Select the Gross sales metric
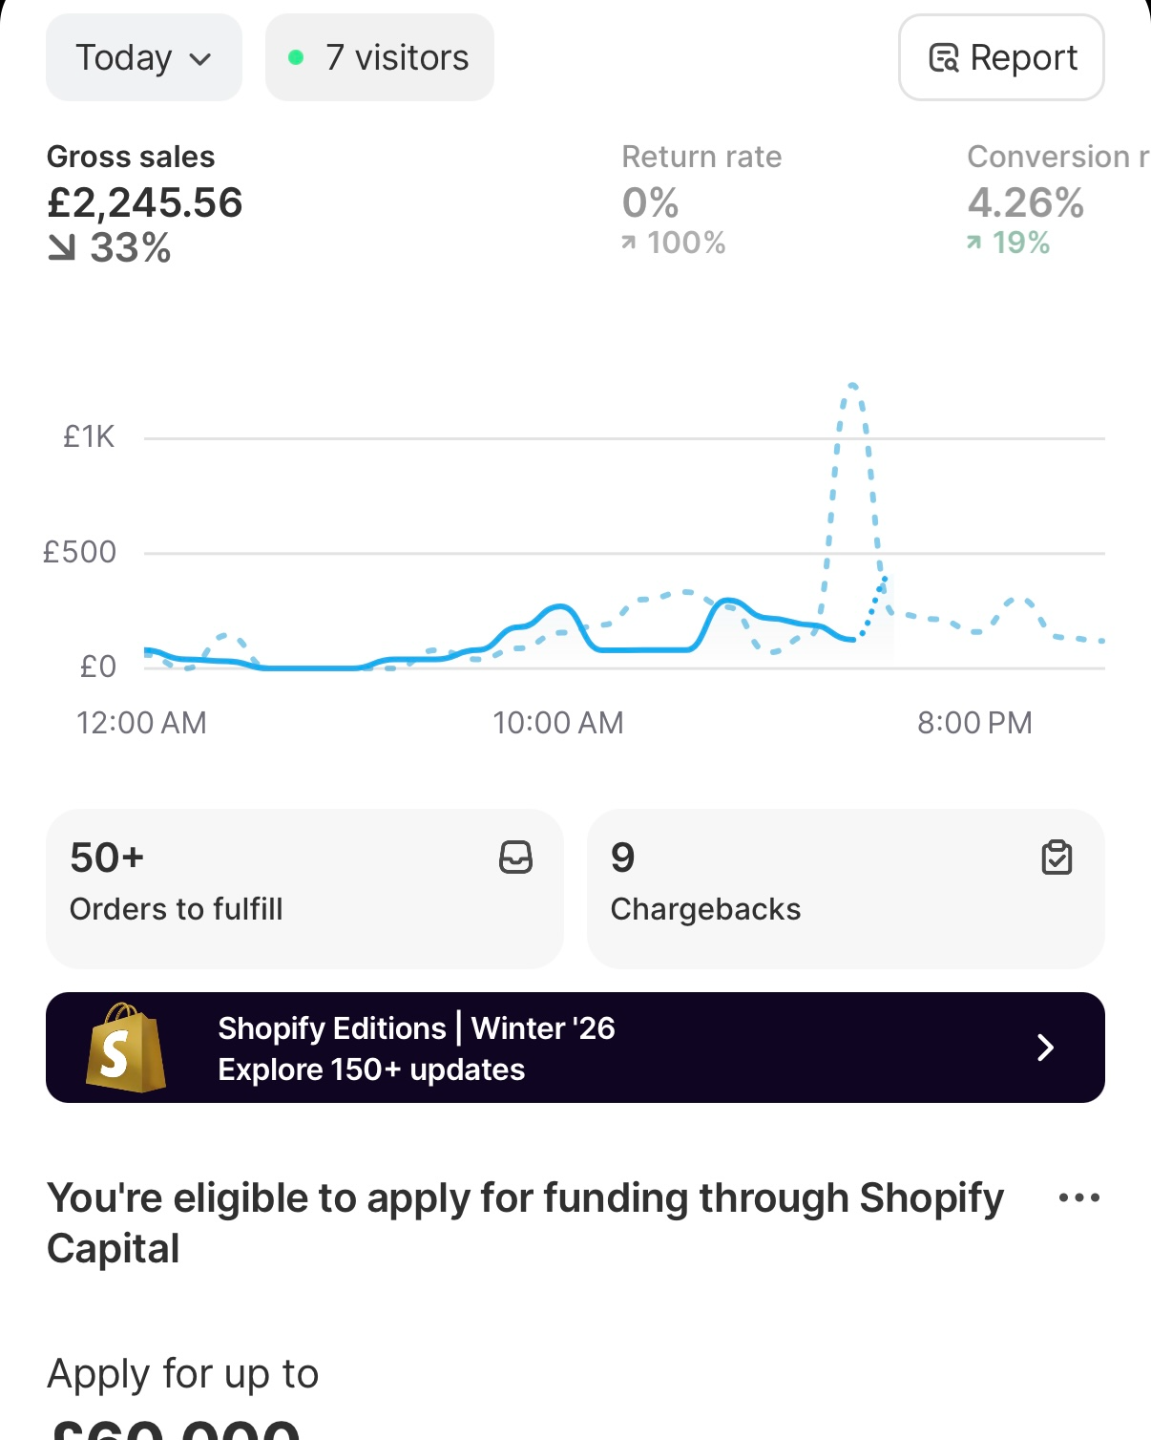 click(x=144, y=202)
